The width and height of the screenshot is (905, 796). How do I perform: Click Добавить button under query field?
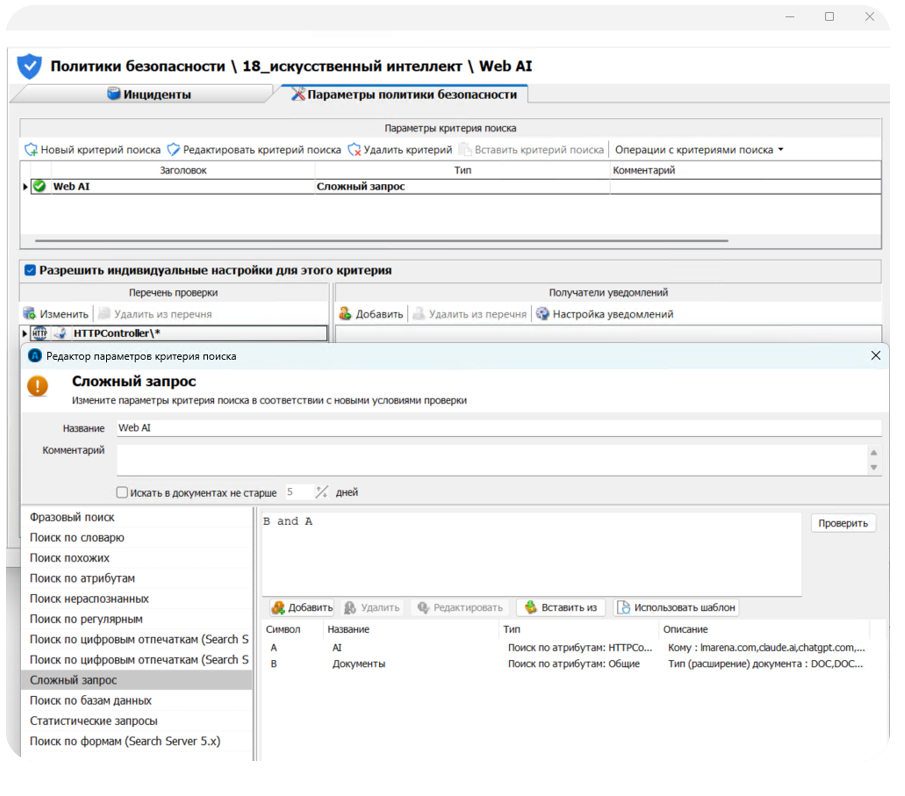301,608
